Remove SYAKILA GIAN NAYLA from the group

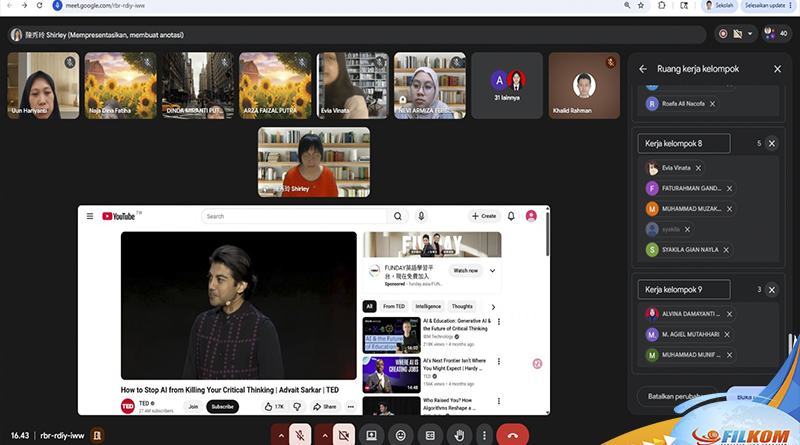click(x=726, y=250)
